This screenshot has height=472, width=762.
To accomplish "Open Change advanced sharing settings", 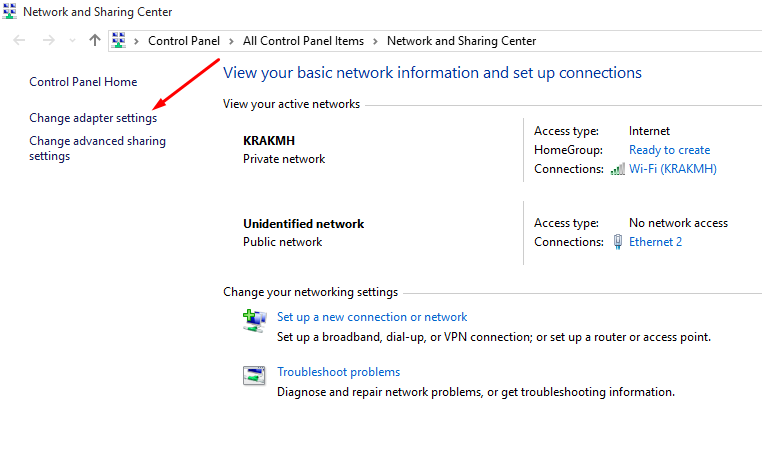I will click(x=97, y=148).
